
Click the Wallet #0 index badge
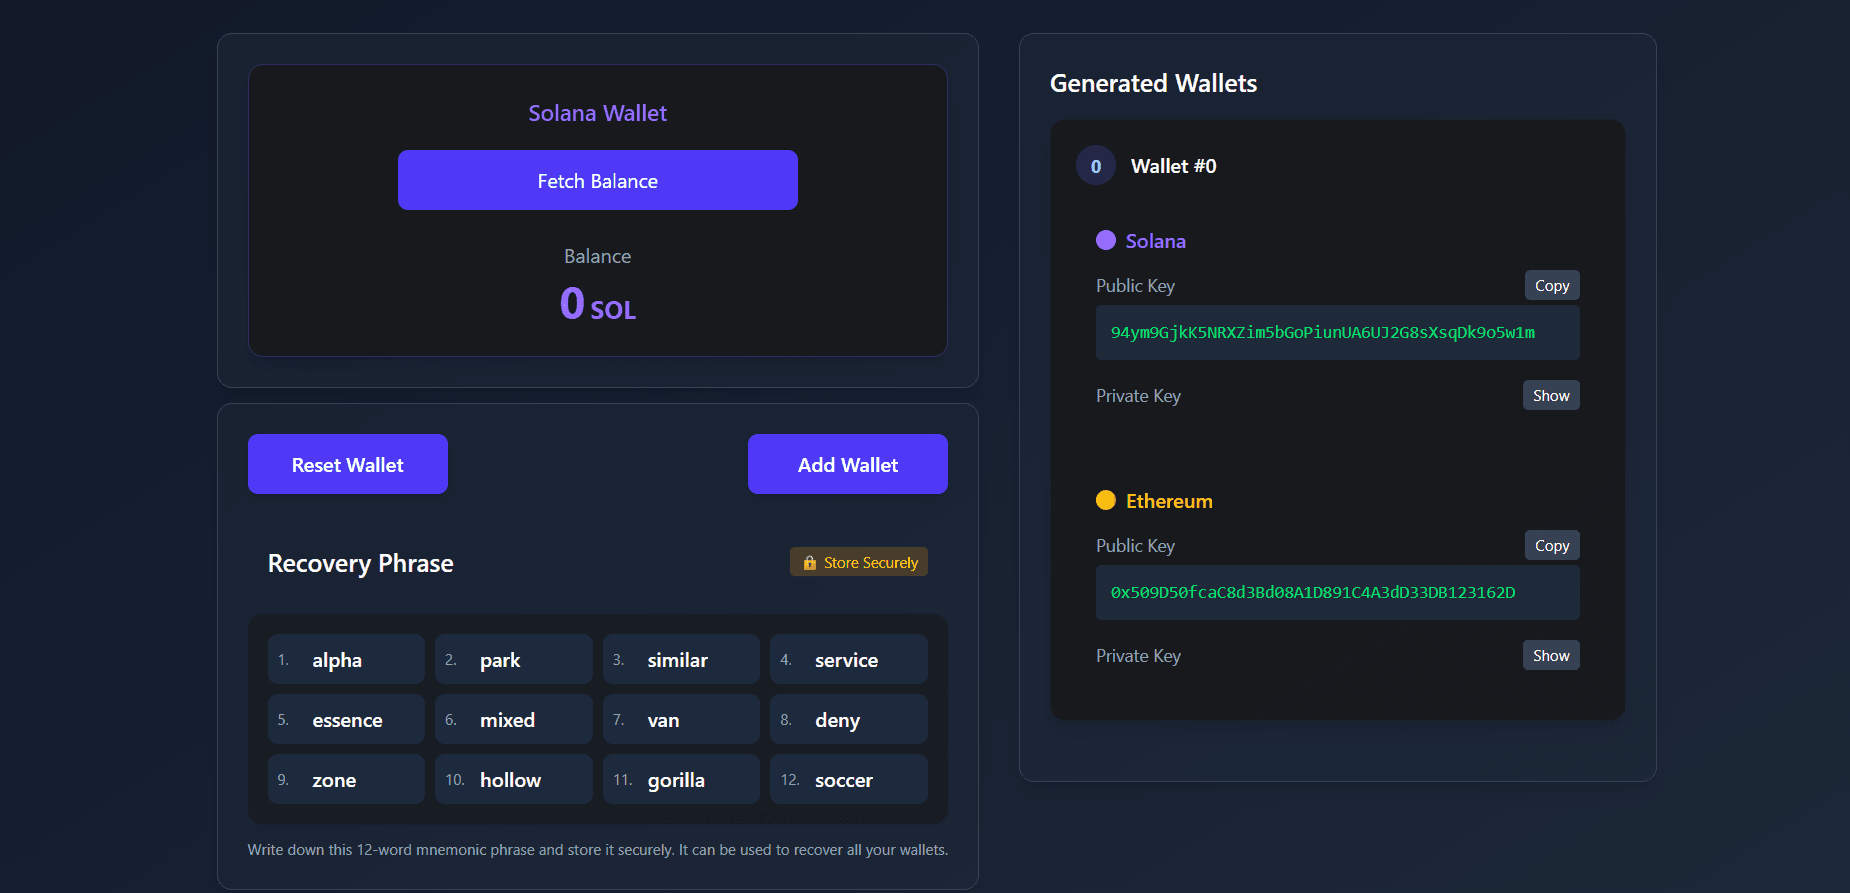point(1096,166)
